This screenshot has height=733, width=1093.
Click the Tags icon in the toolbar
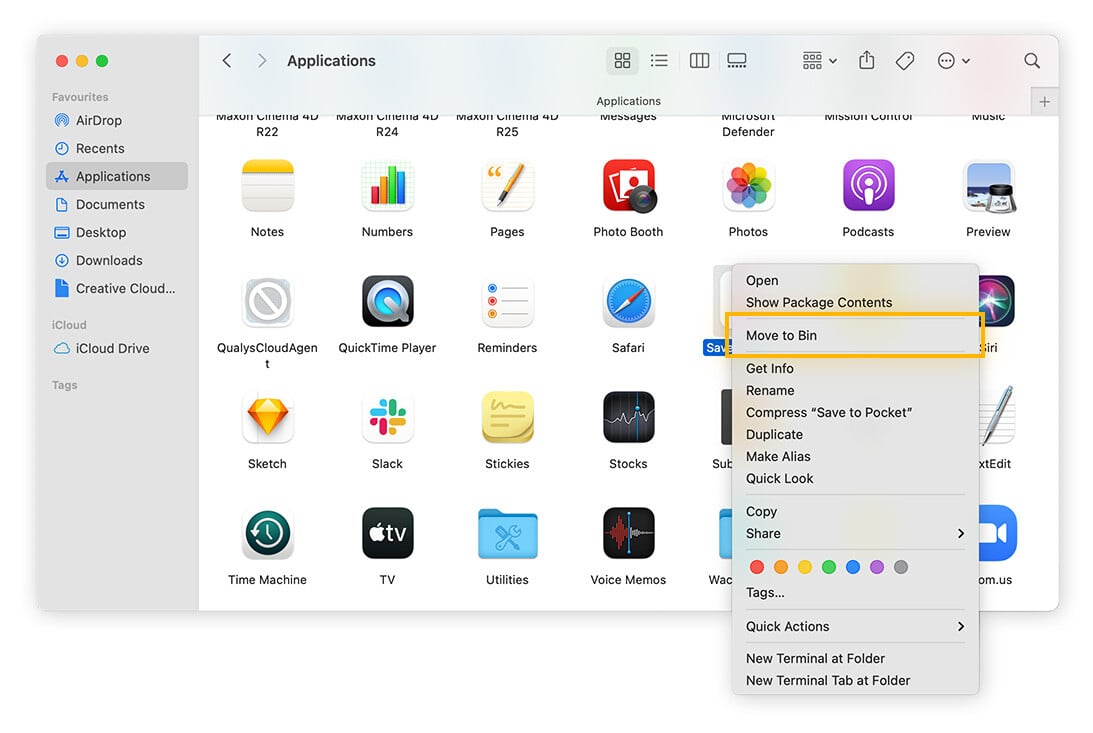tap(904, 60)
